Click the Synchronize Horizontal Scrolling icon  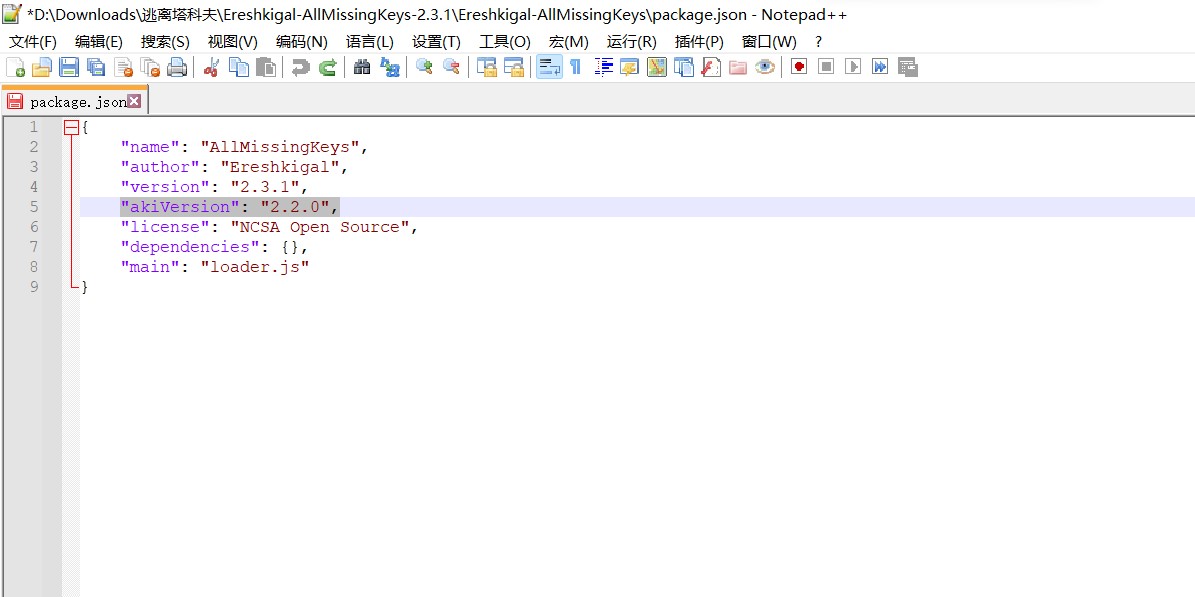click(514, 67)
